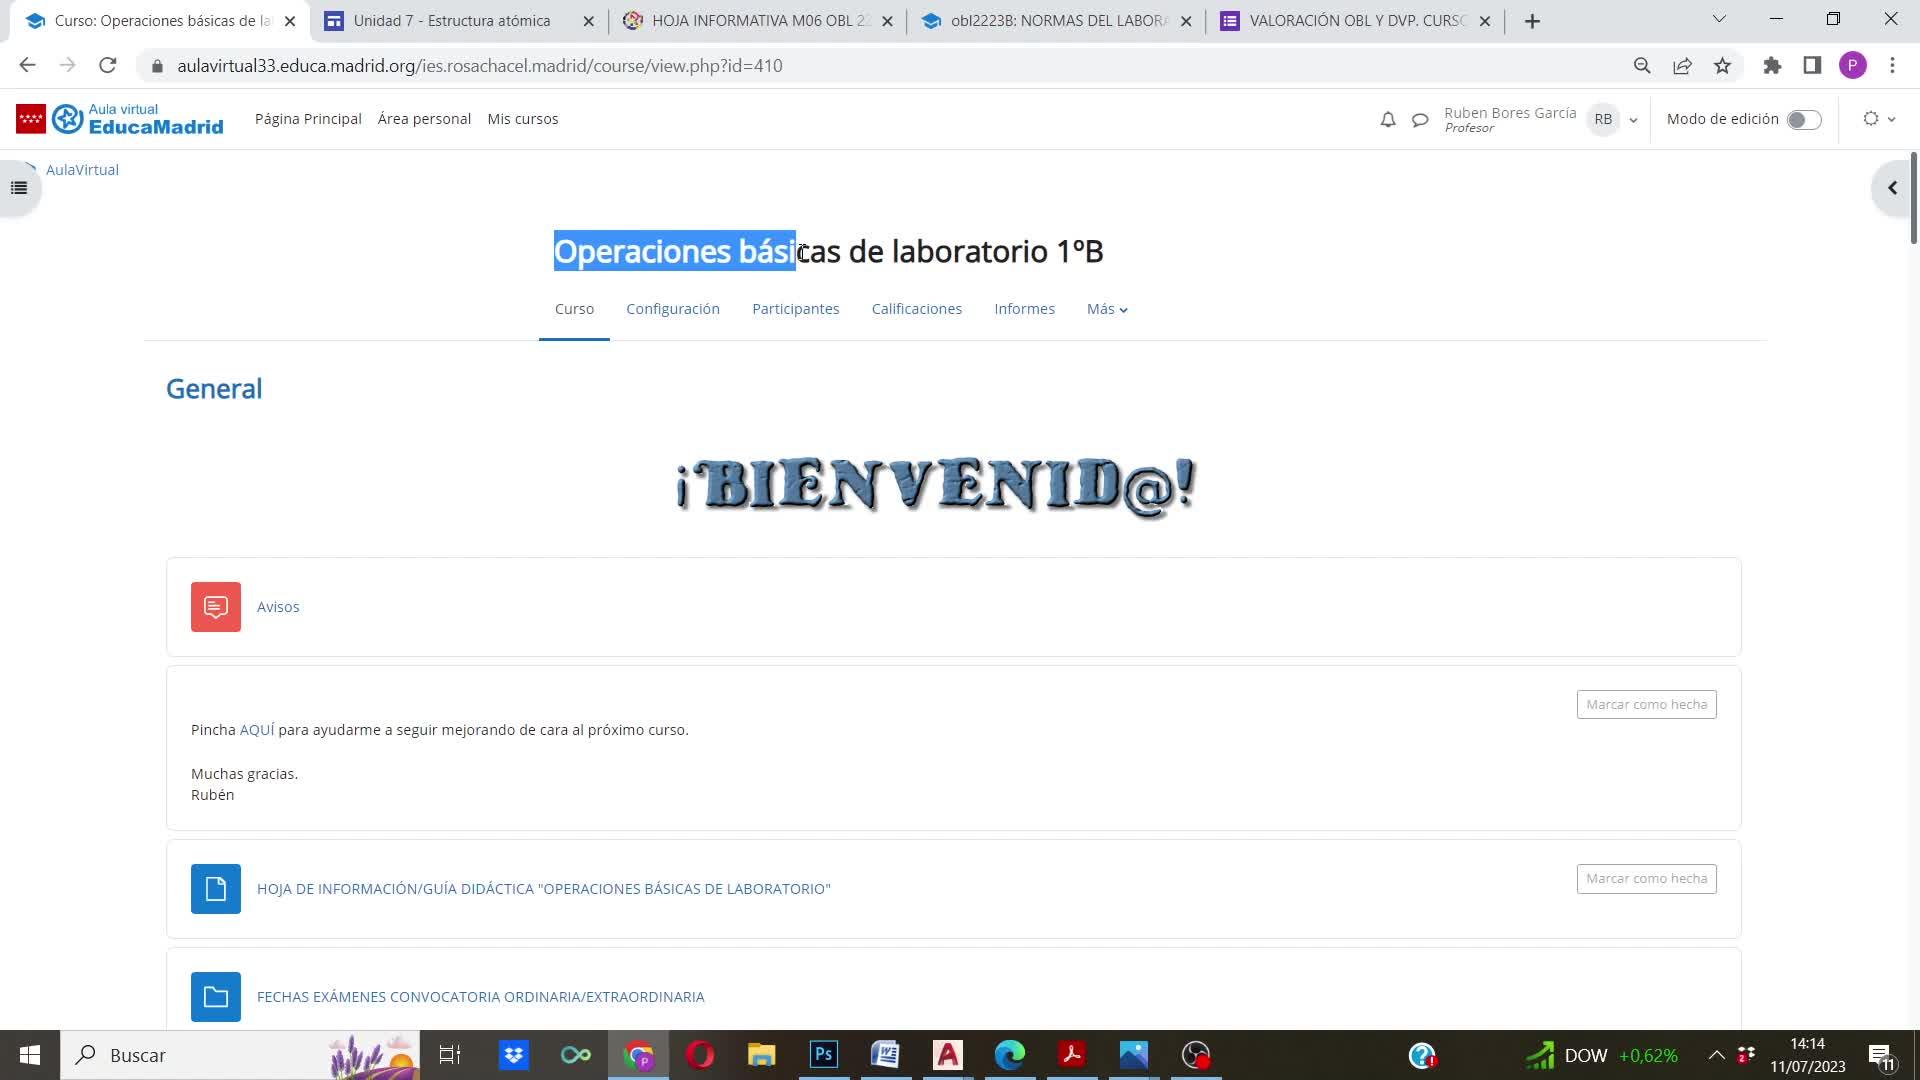Open the course index drawer icon
Viewport: 1920px width, 1080px height.
[x=19, y=188]
